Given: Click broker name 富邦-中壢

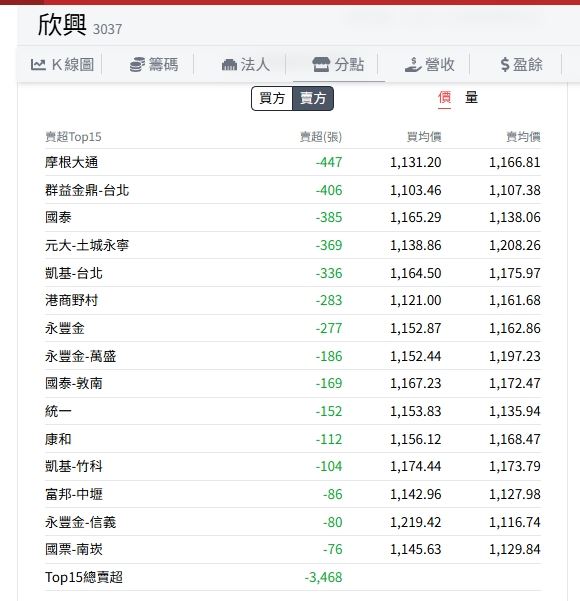Looking at the screenshot, I should 74,494.
